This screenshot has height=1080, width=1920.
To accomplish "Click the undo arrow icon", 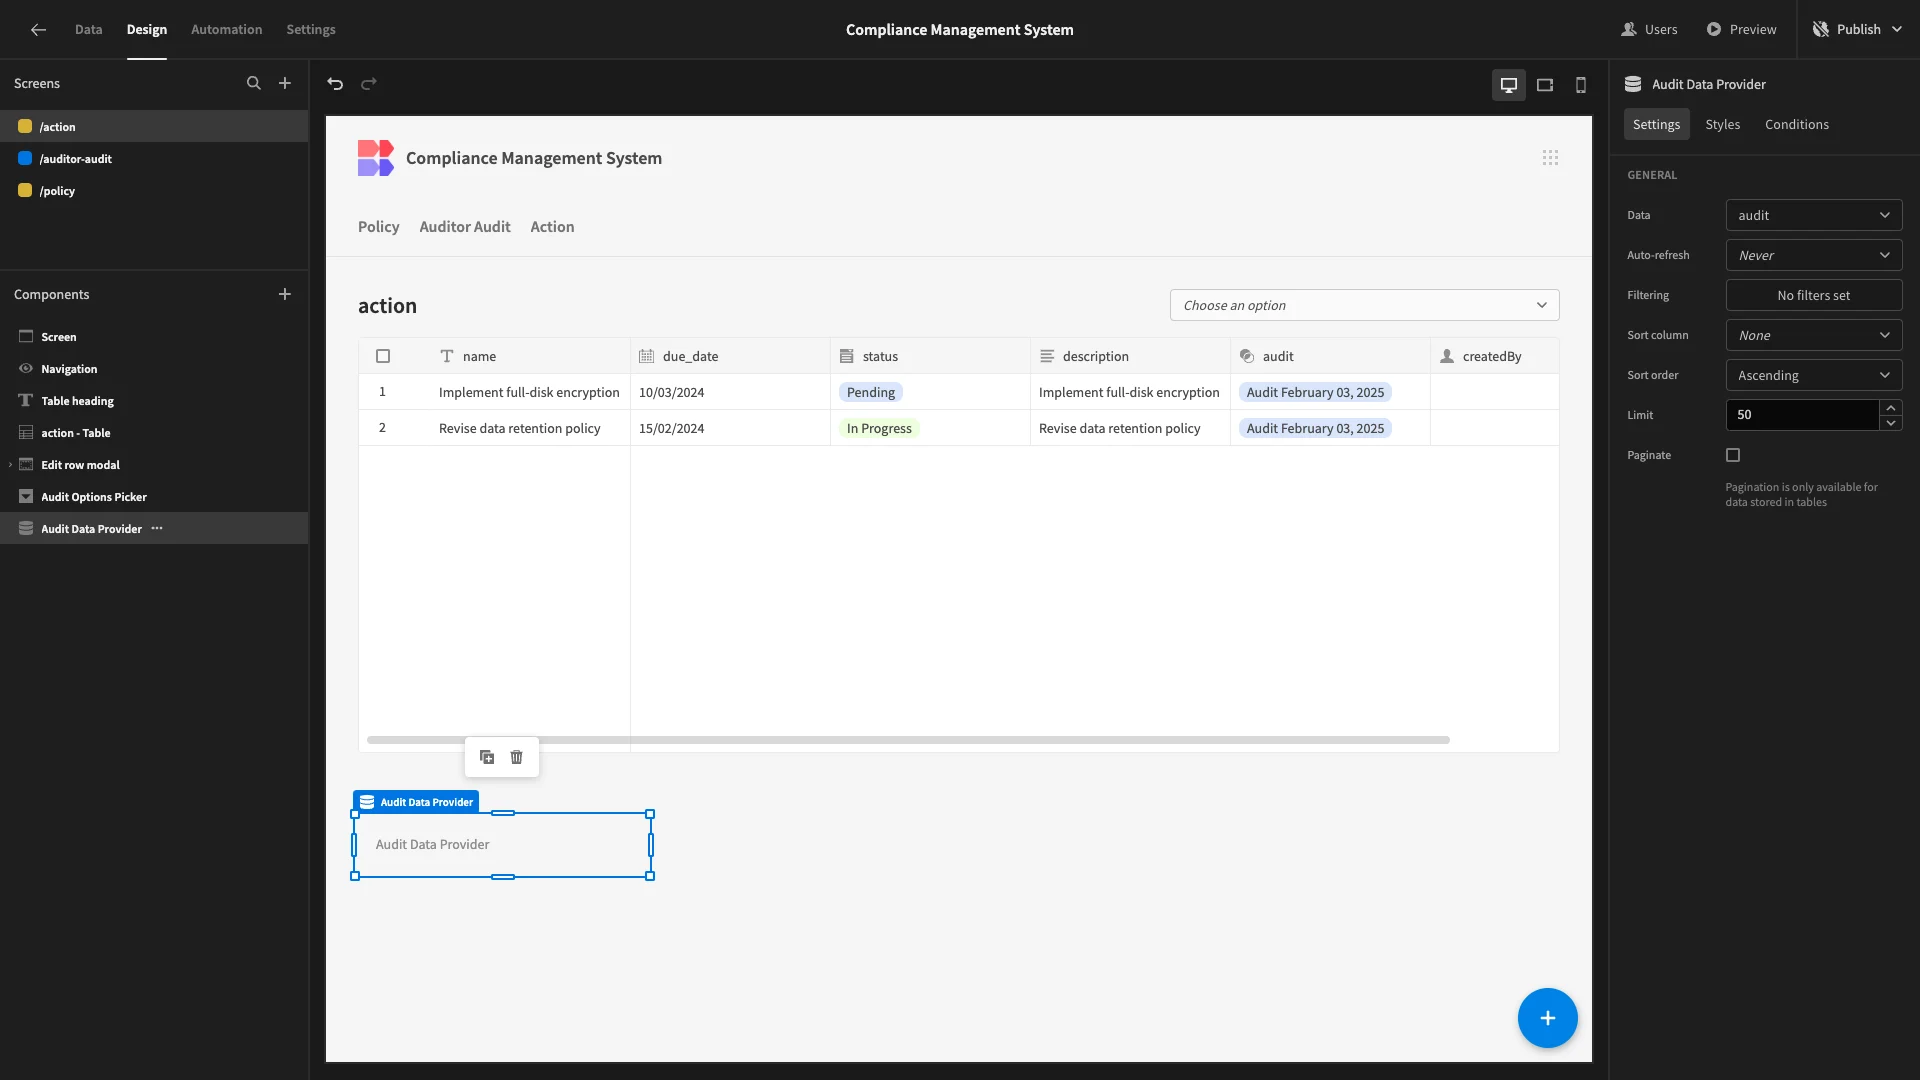I will tap(335, 84).
